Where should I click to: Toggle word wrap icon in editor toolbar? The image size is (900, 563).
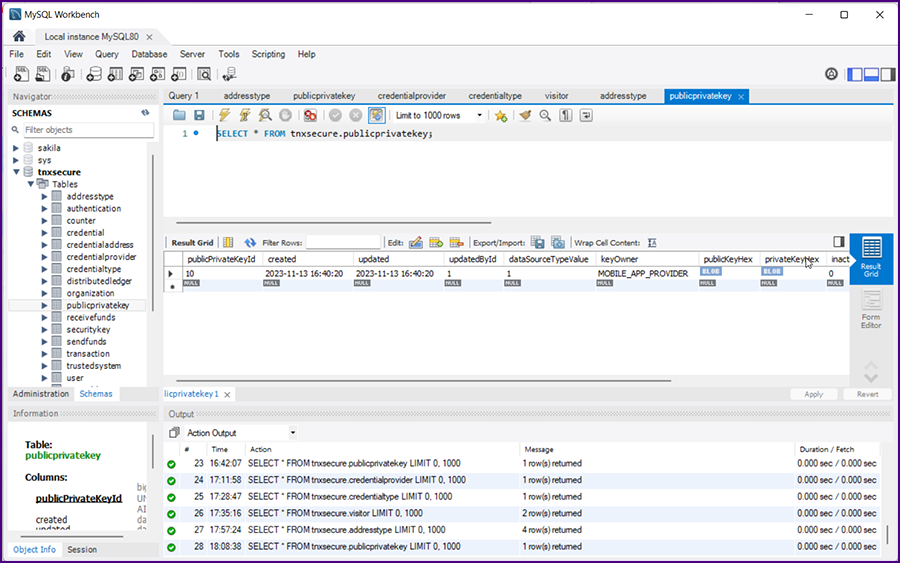pos(586,115)
